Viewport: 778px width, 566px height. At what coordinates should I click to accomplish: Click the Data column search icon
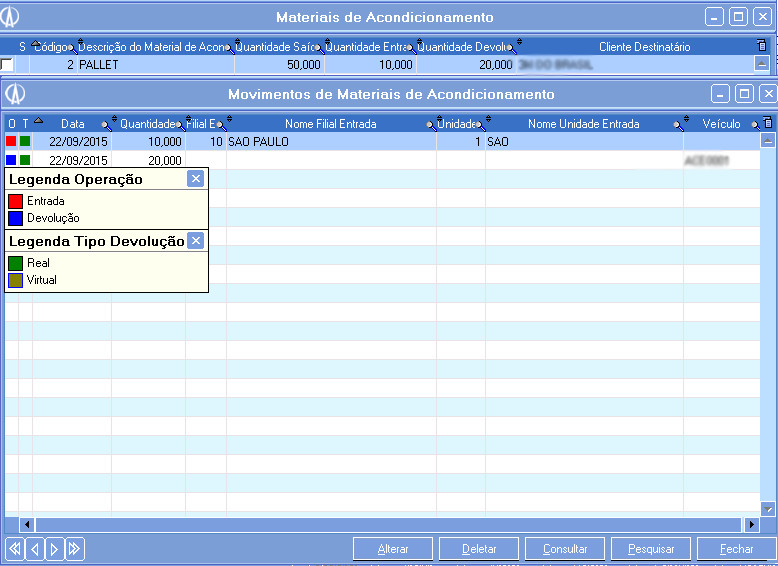pos(108,125)
